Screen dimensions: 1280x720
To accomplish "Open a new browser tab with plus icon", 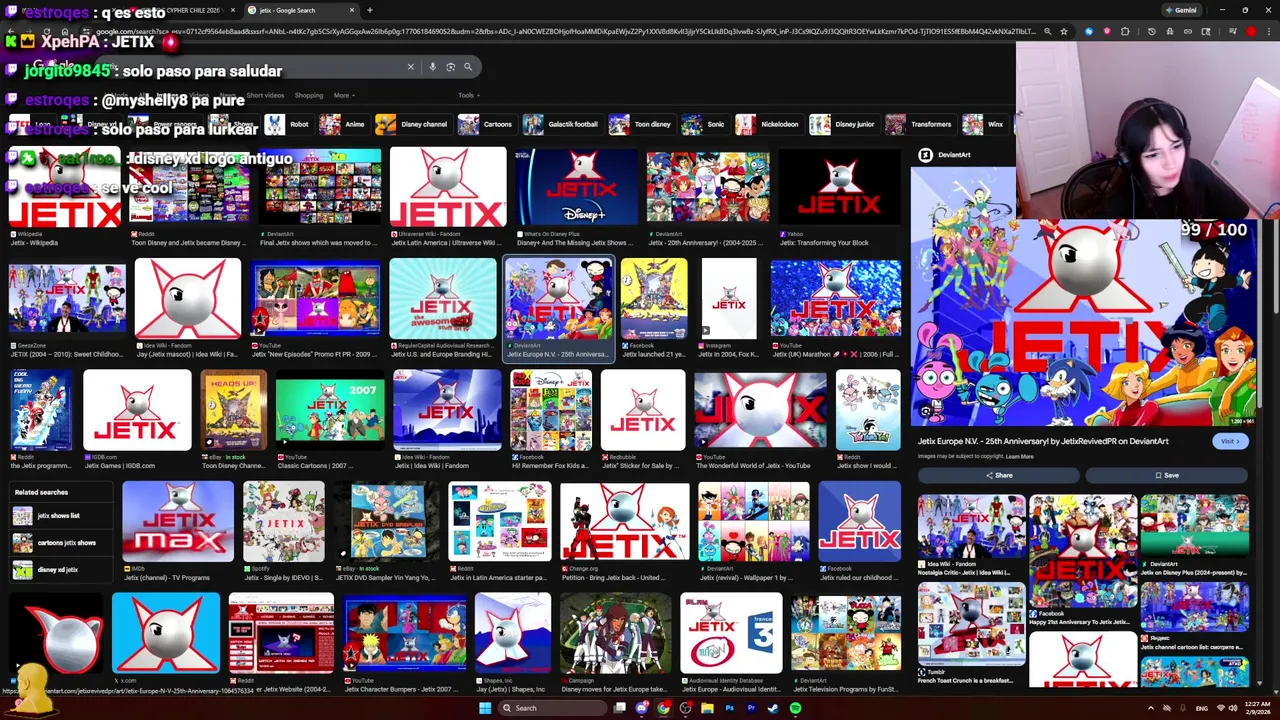I will click(369, 10).
